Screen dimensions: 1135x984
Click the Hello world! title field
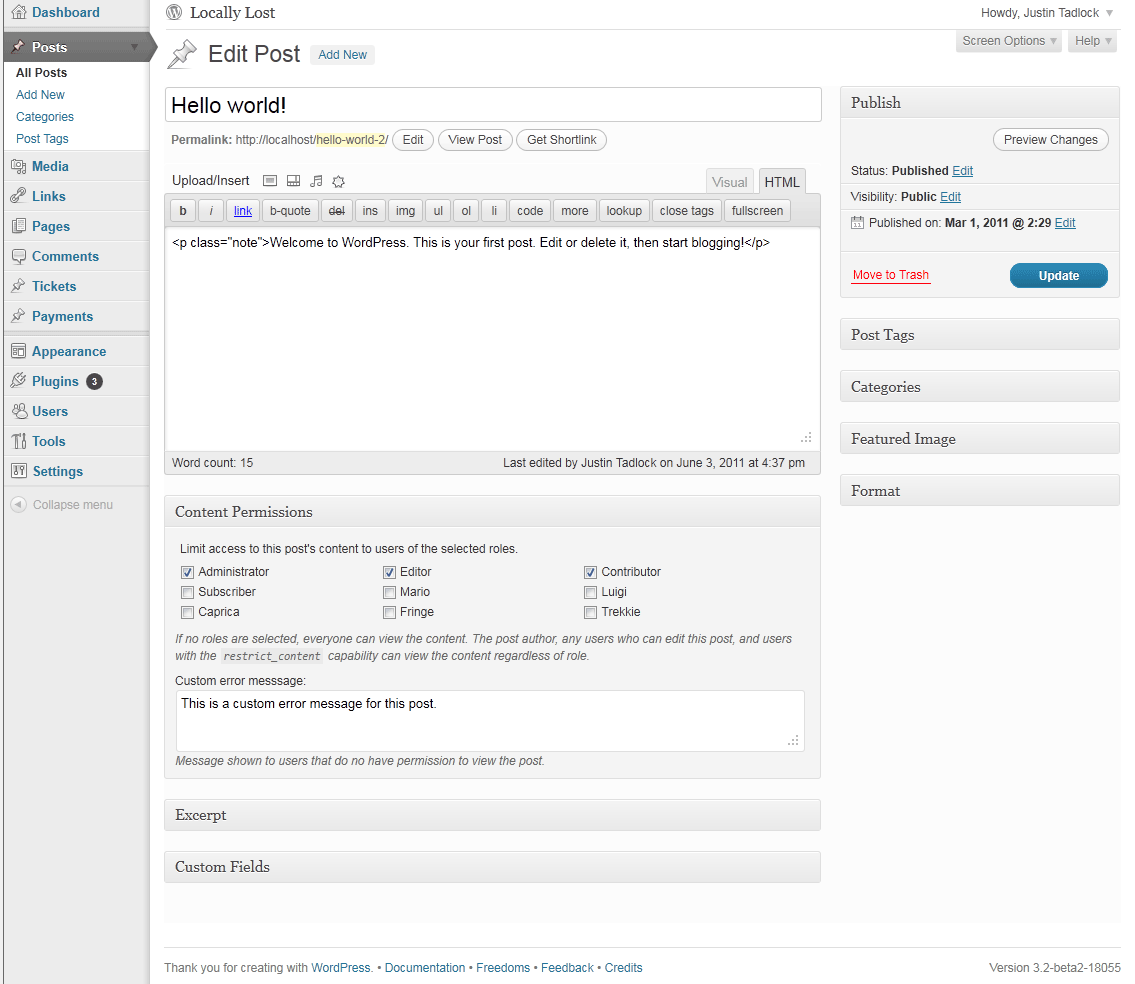(492, 105)
